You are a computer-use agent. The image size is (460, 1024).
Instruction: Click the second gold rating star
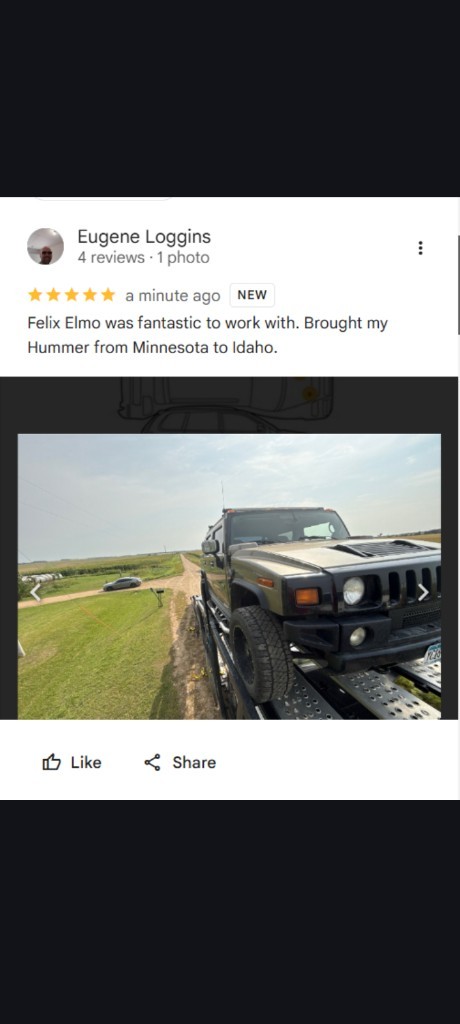point(54,295)
